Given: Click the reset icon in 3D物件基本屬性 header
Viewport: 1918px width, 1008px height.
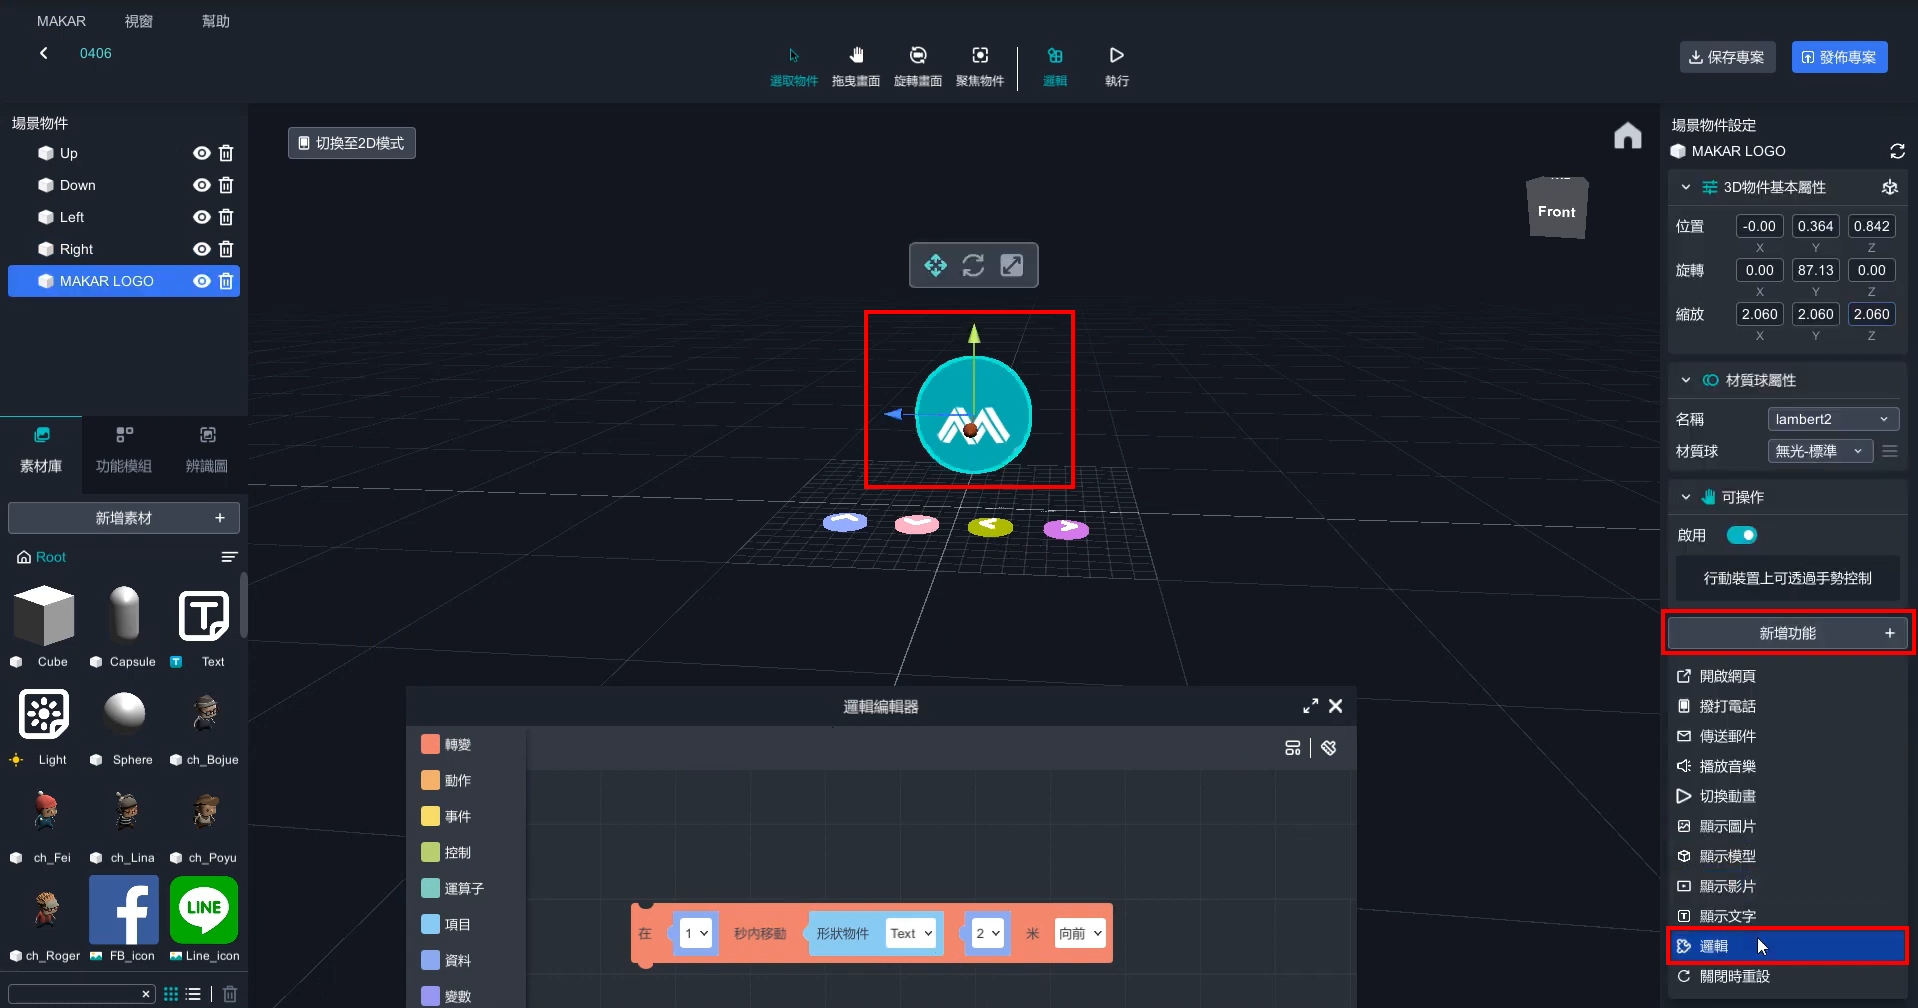Looking at the screenshot, I should (x=1889, y=187).
